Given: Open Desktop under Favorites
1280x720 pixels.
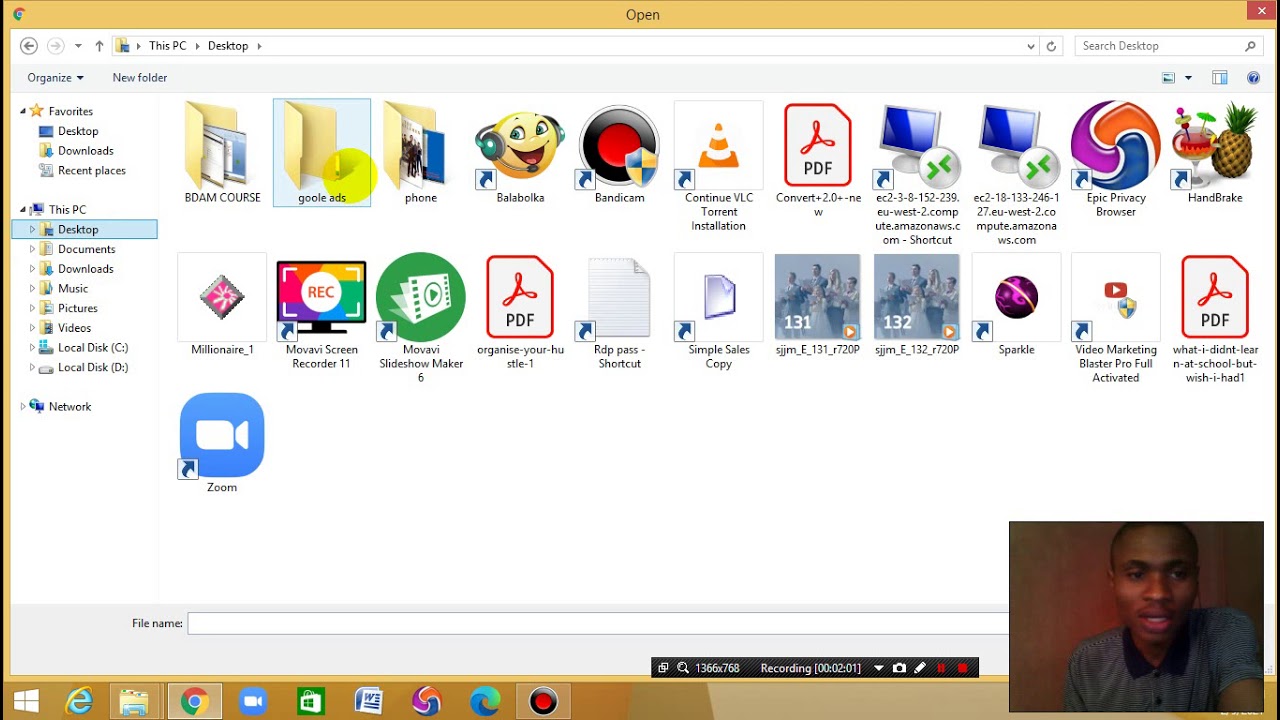Looking at the screenshot, I should coord(78,131).
